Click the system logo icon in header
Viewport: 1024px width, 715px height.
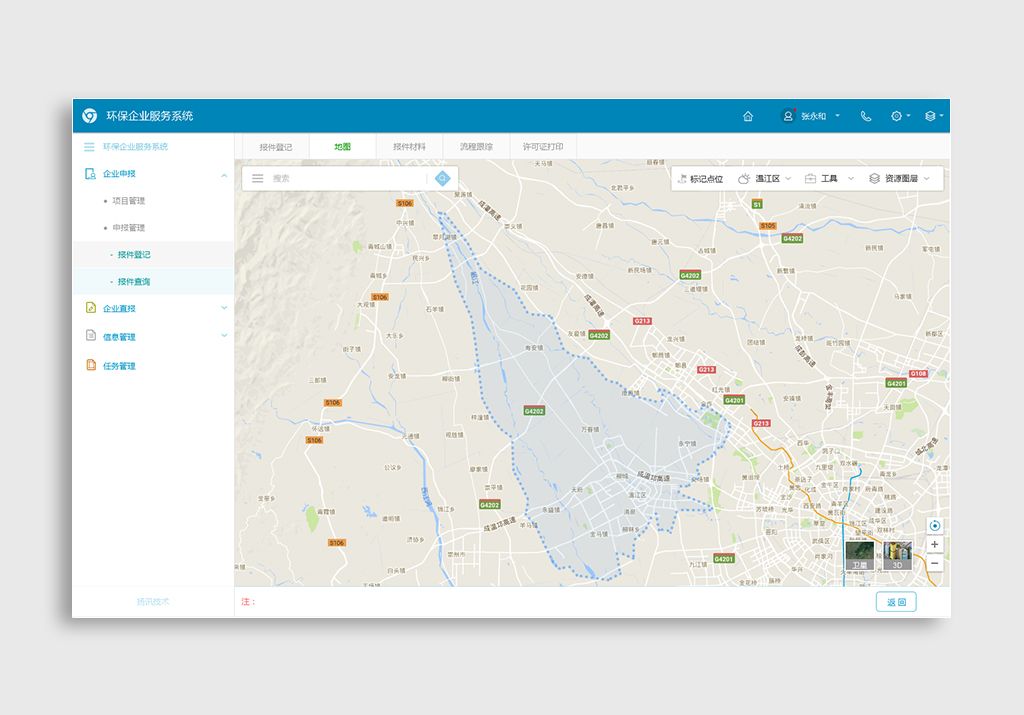89,116
